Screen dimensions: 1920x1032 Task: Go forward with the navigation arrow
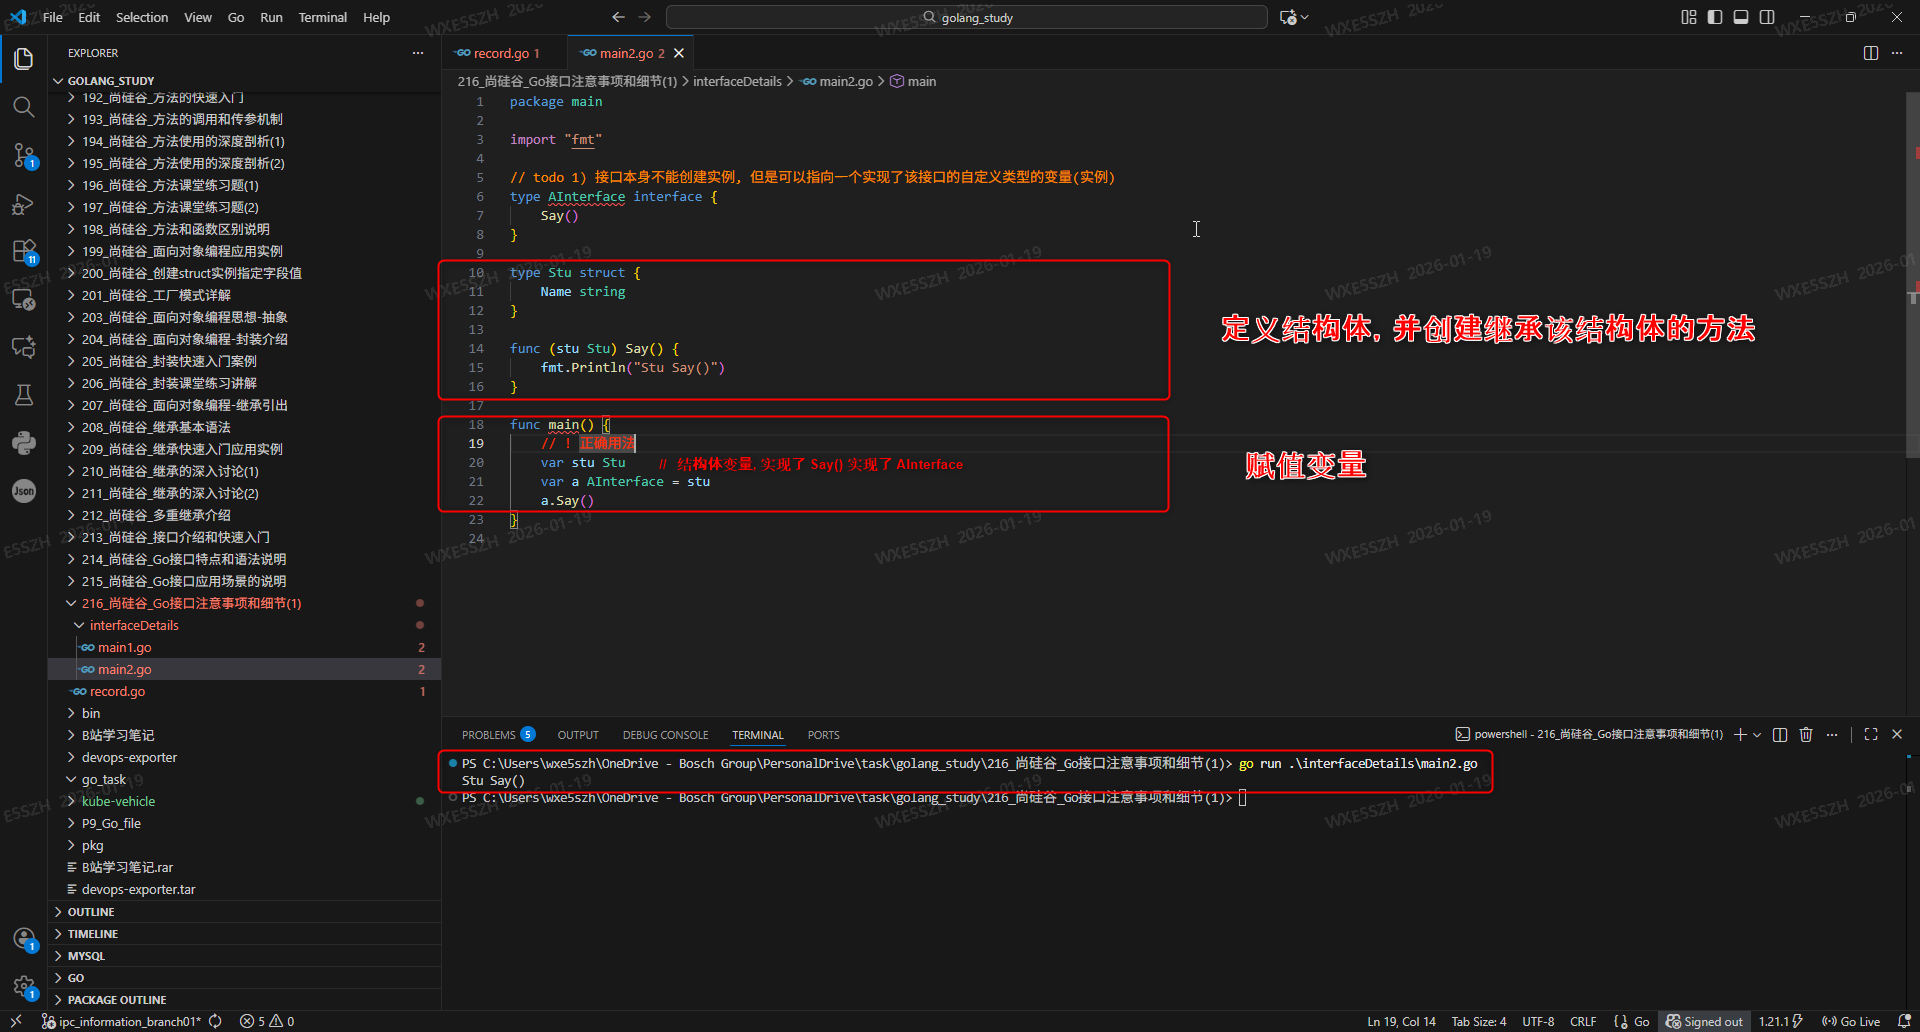(x=645, y=17)
